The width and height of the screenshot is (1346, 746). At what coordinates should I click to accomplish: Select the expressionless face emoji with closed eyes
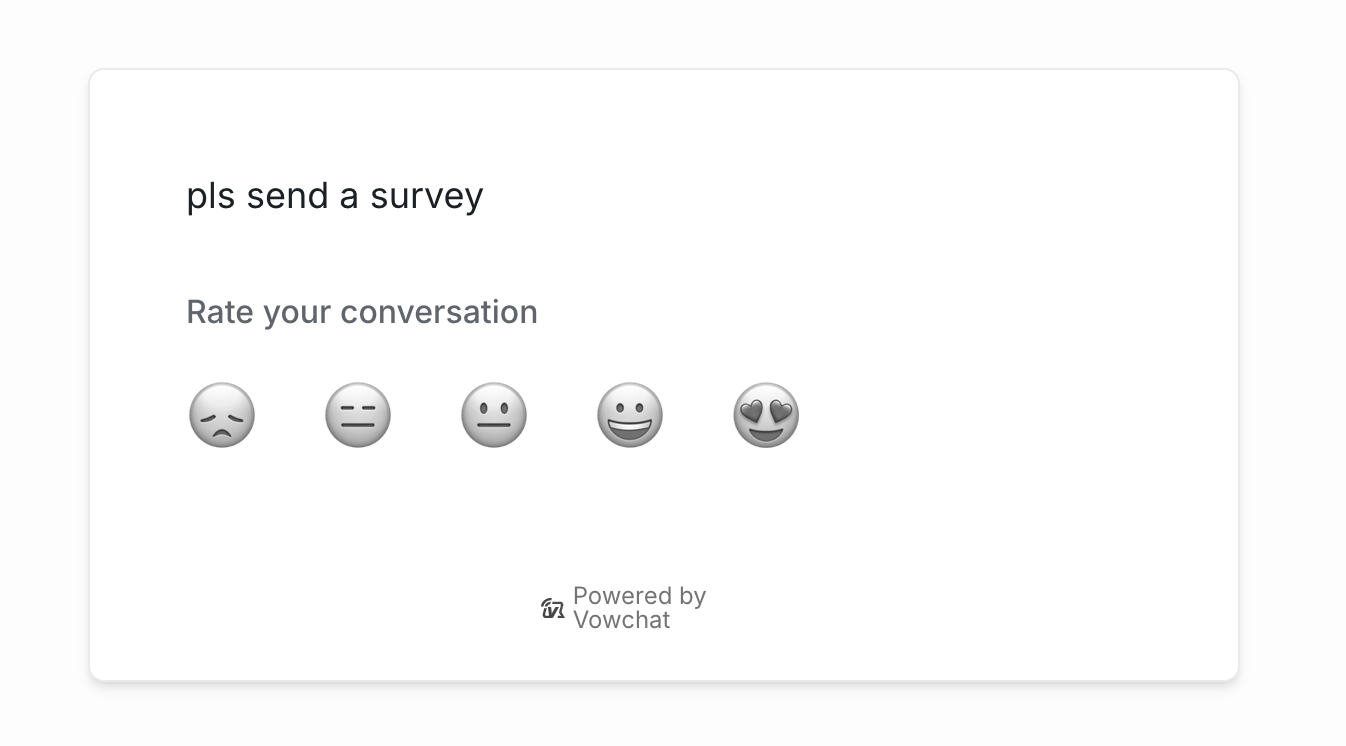[x=358, y=415]
